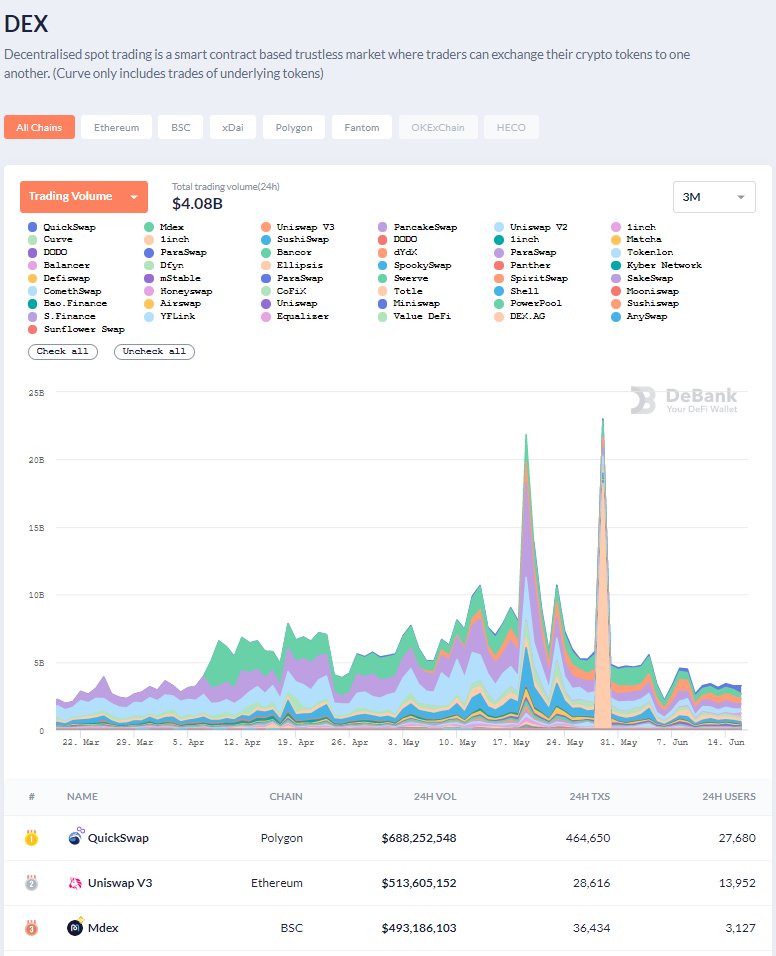
Task: Click the Swerve legend color dot
Action: (382, 278)
